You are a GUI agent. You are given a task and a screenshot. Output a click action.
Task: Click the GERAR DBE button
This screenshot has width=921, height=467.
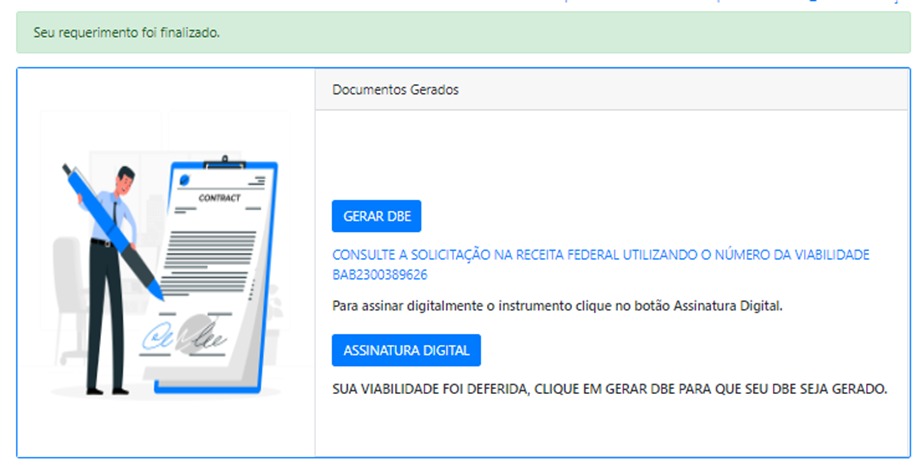377,216
